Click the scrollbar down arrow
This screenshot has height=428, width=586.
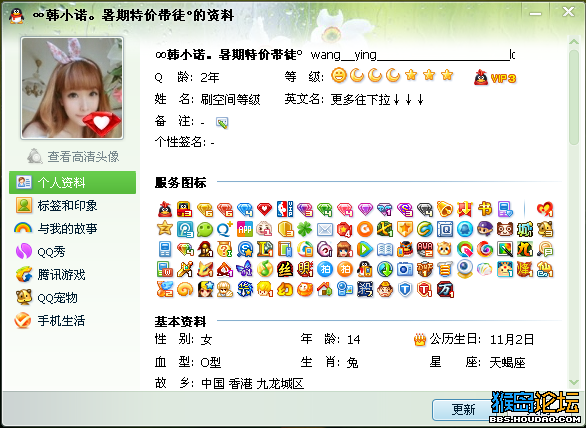coord(574,382)
